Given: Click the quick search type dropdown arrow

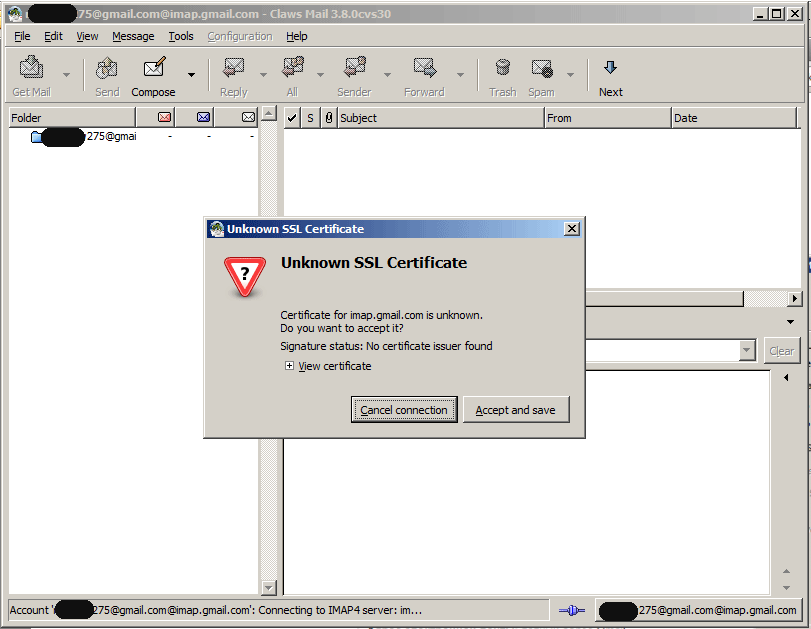Looking at the screenshot, I should [x=790, y=322].
